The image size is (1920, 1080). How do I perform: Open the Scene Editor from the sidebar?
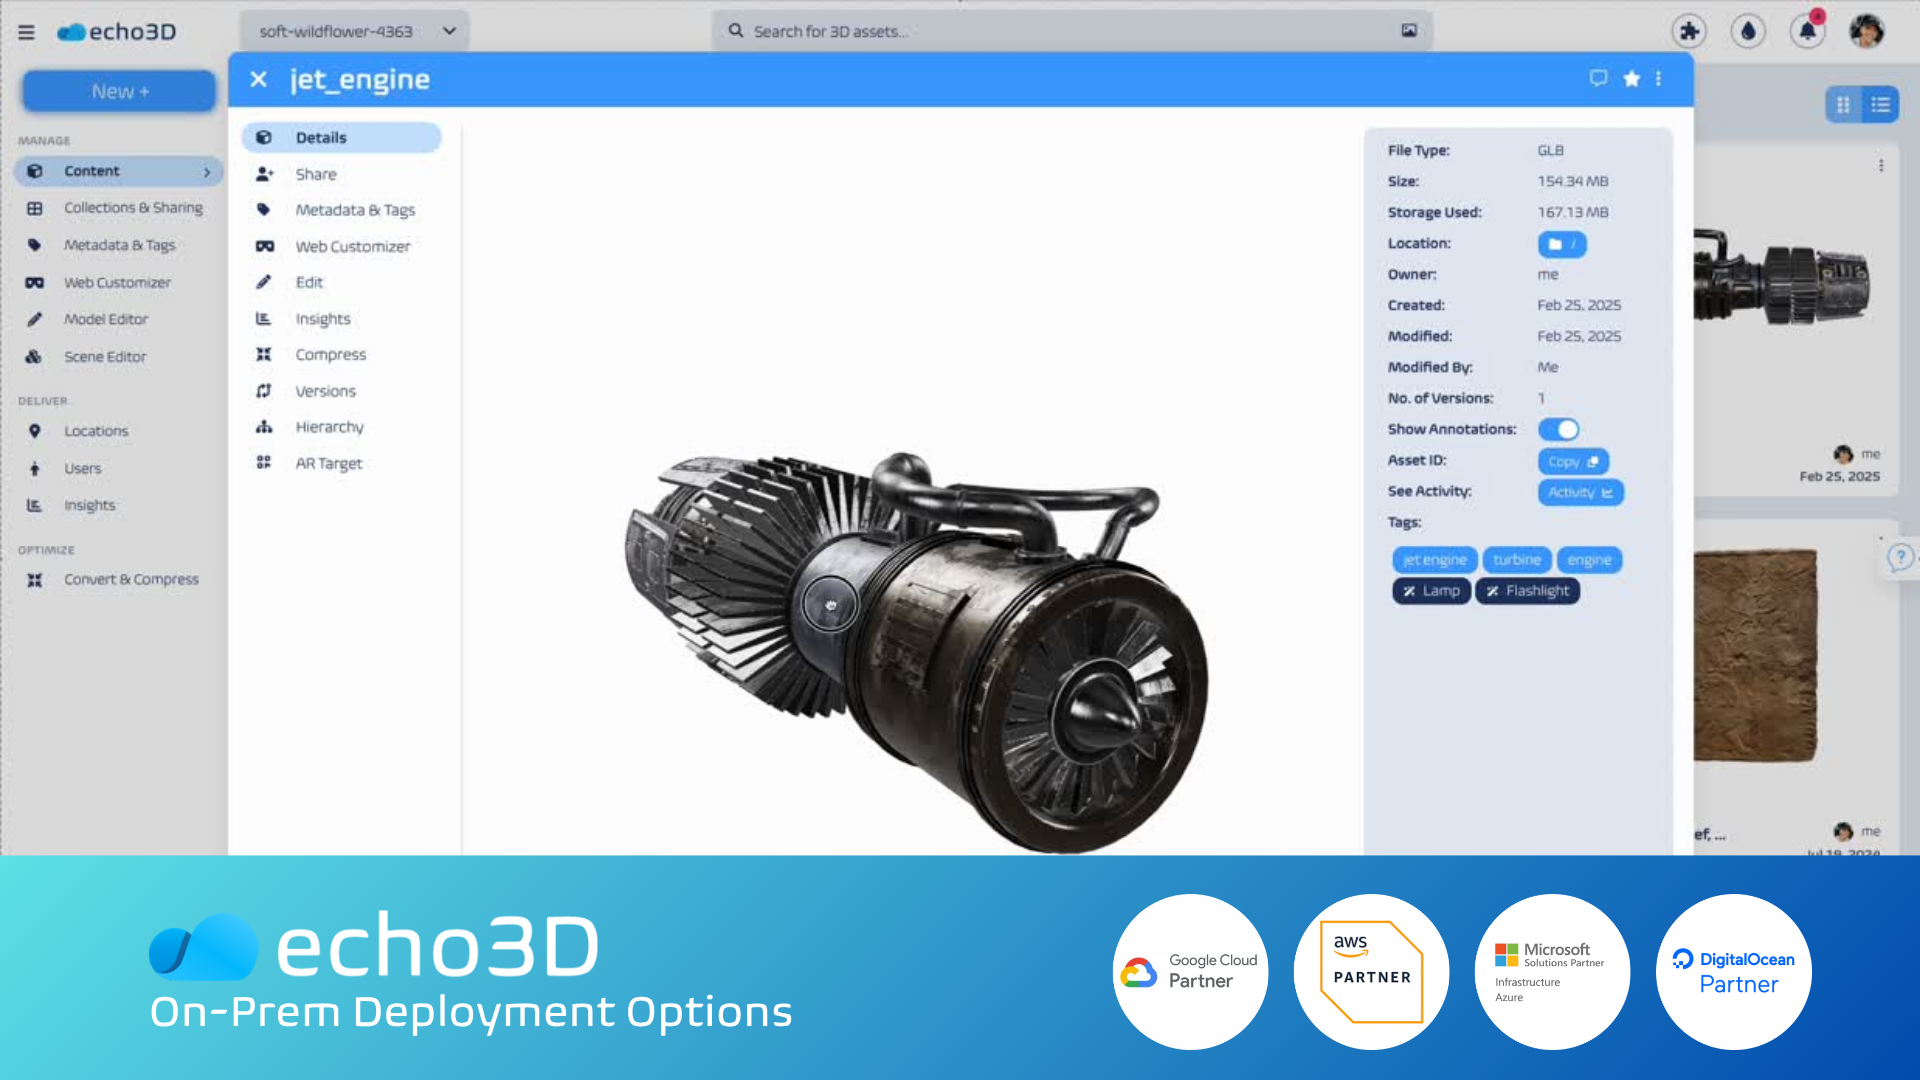tap(106, 356)
